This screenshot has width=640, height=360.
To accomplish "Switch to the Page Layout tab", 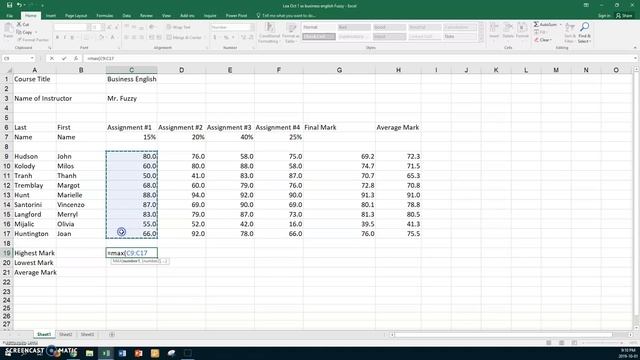I will coord(76,16).
